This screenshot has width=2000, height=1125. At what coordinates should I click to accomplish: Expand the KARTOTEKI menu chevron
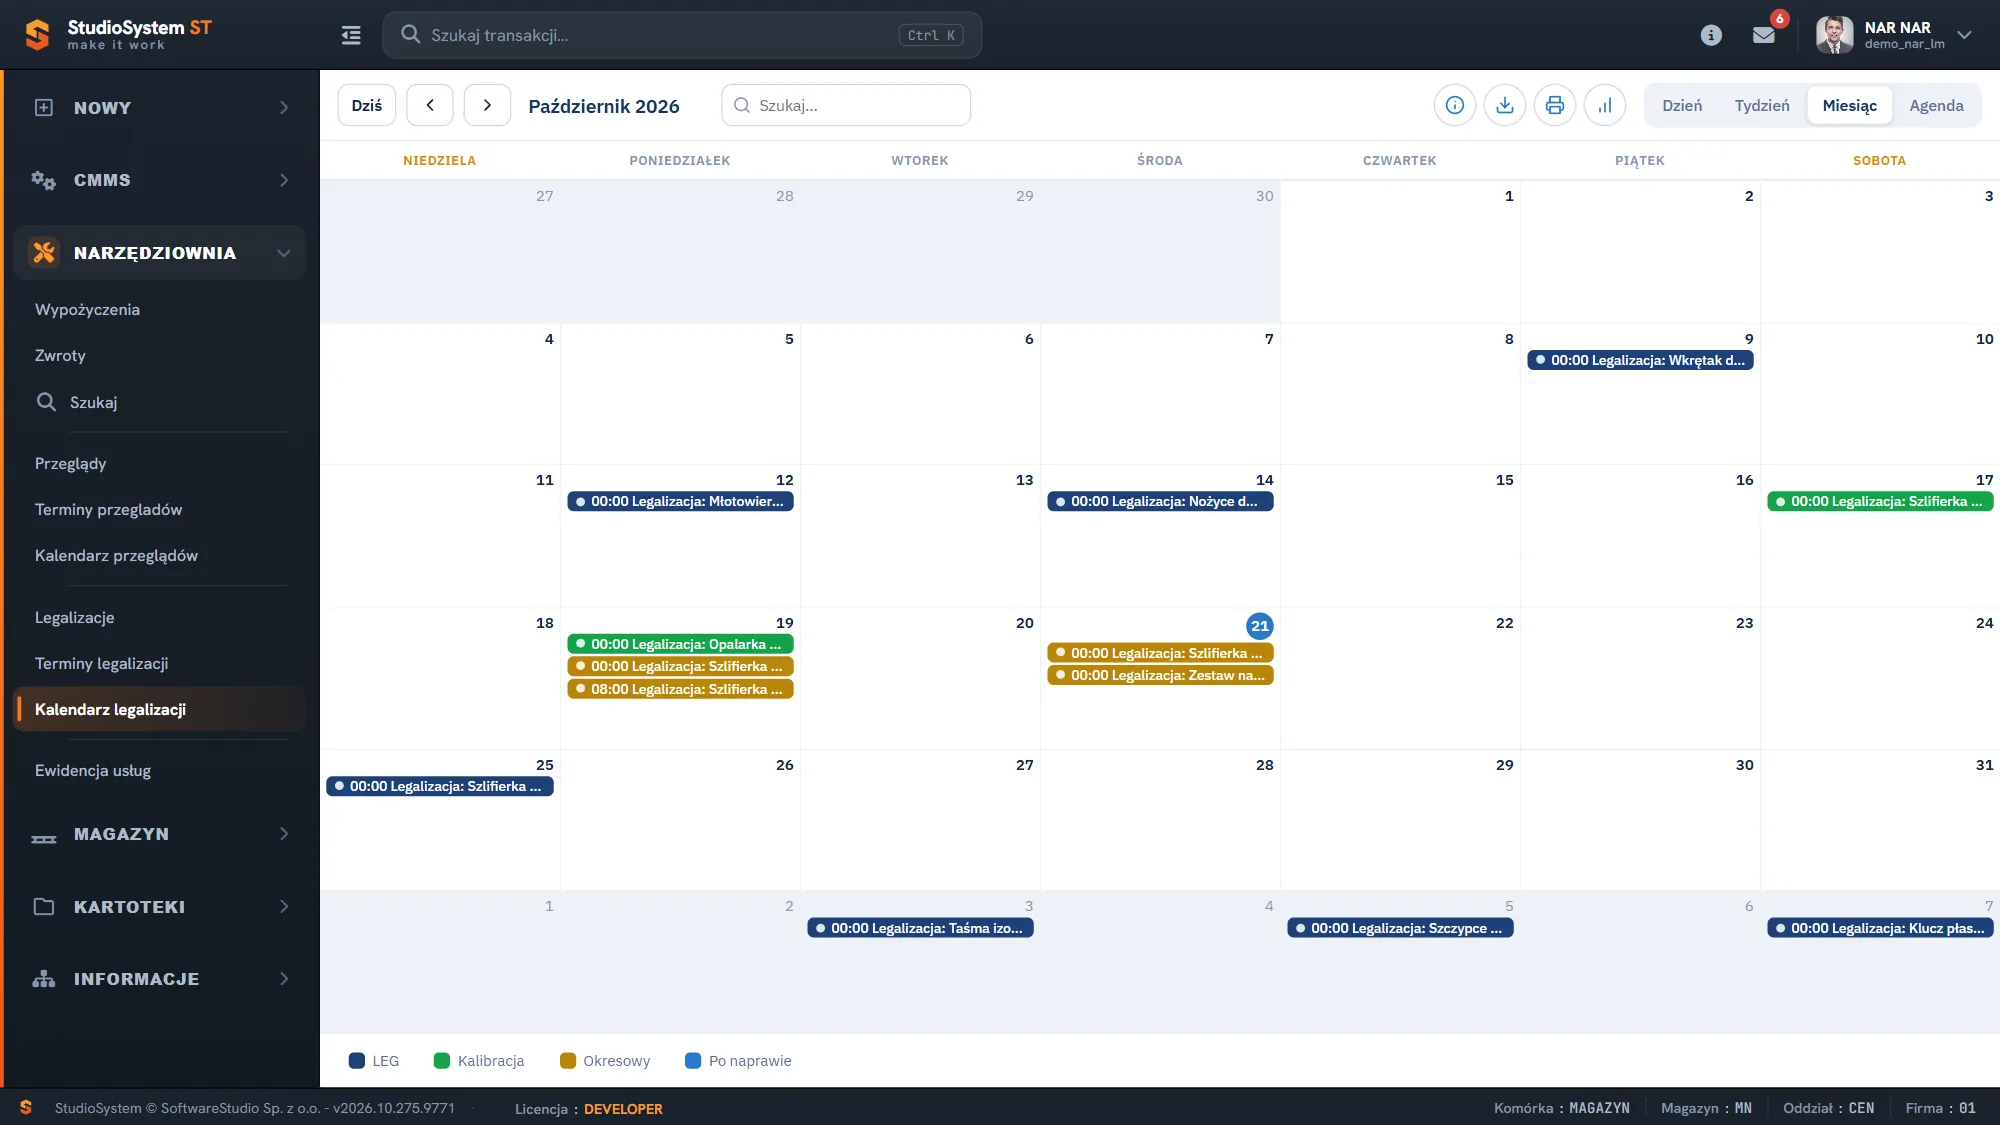coord(284,907)
